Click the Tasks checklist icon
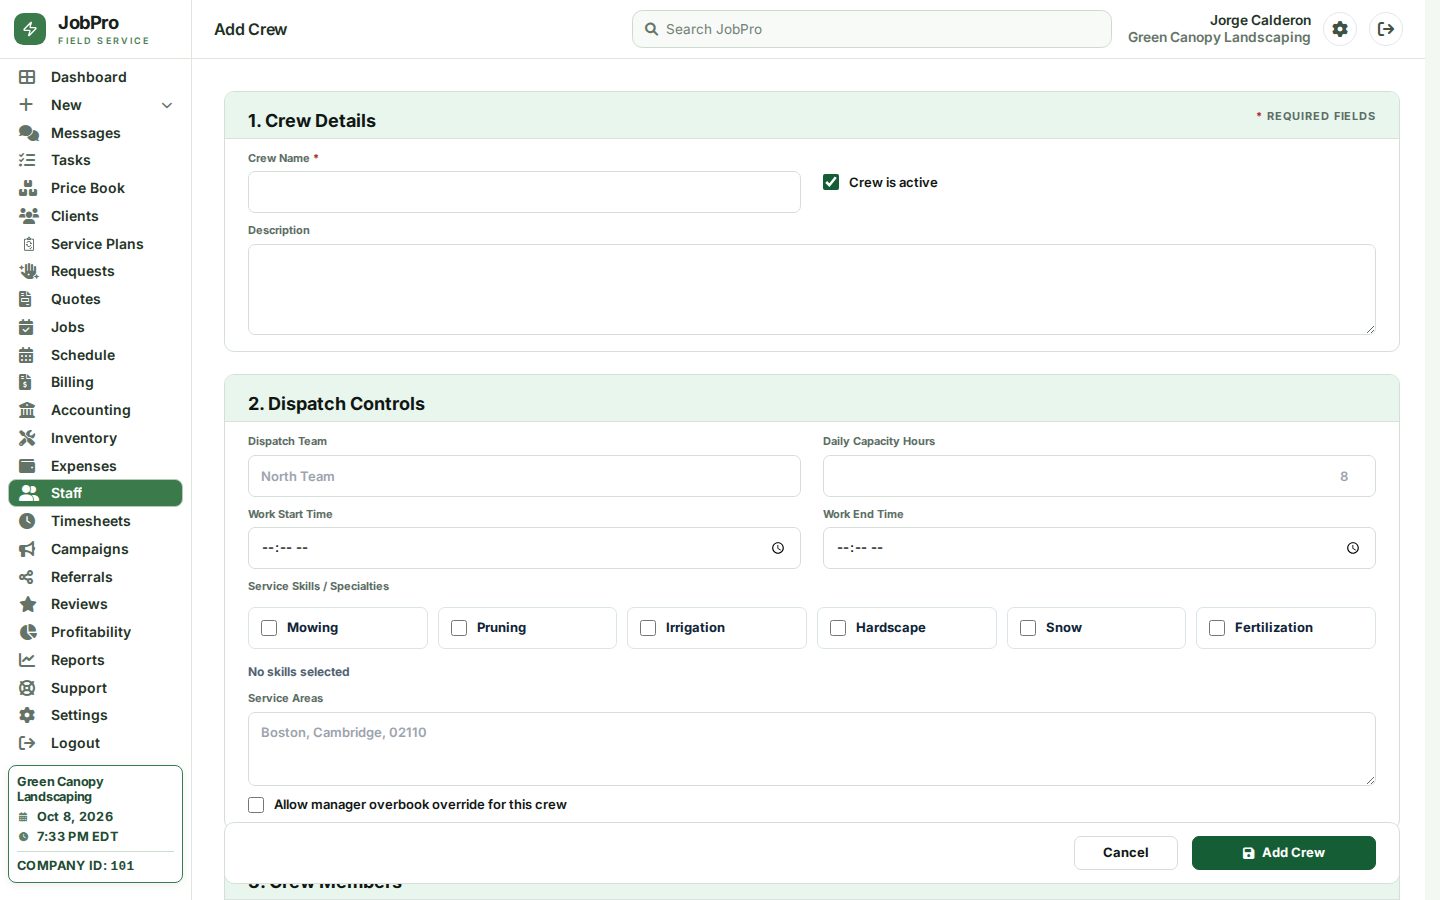 tap(27, 160)
